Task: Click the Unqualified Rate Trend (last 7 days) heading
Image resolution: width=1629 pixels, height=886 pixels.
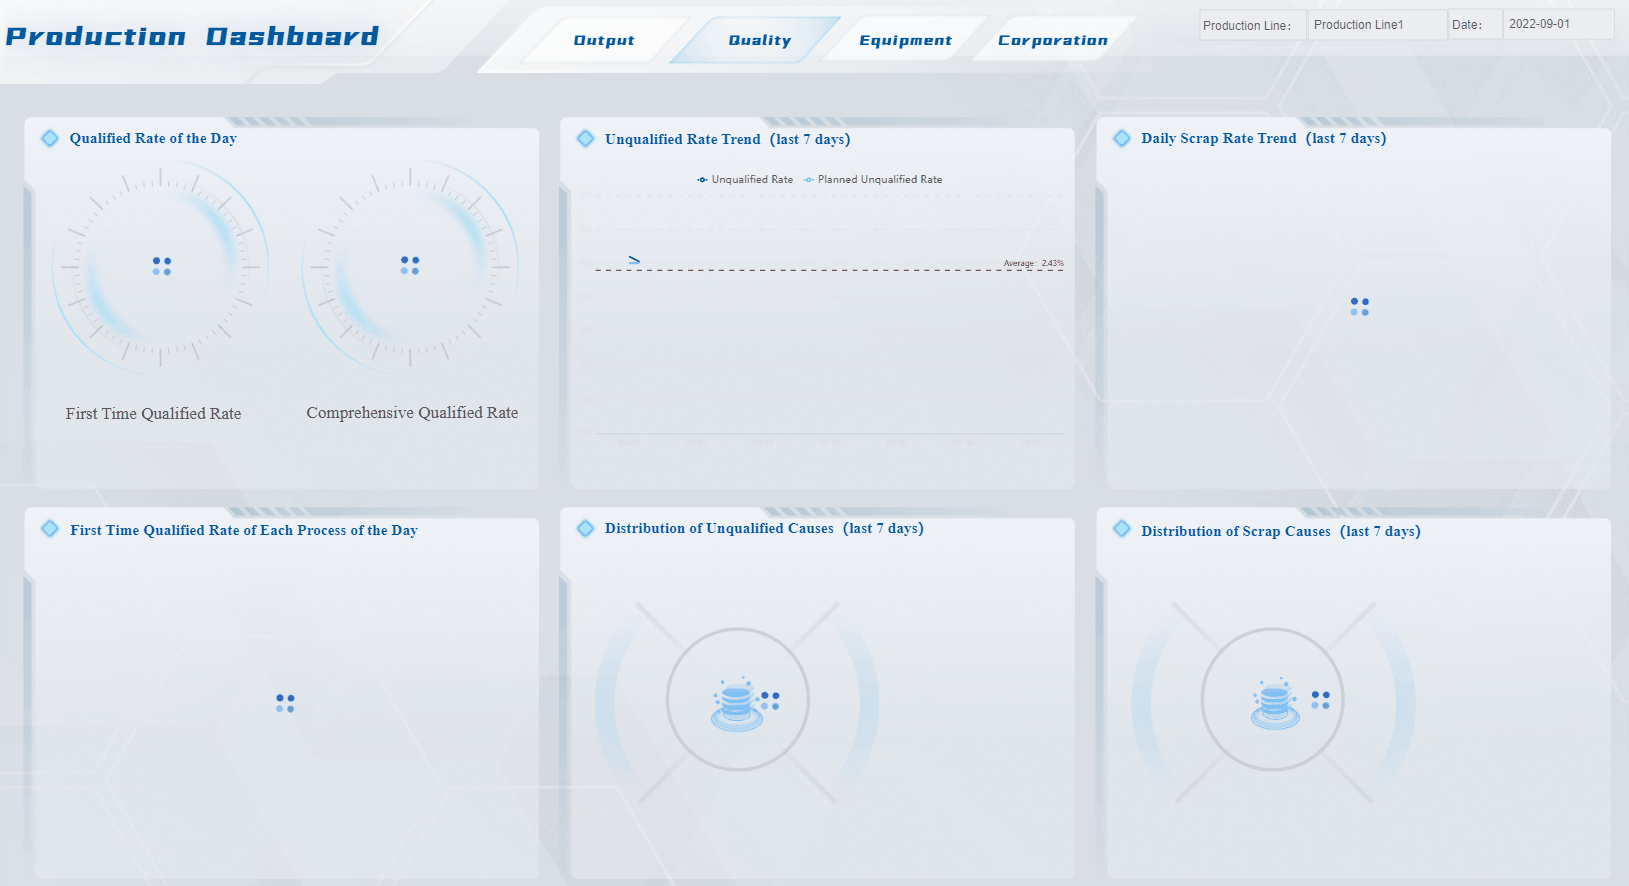Action: pos(727,139)
